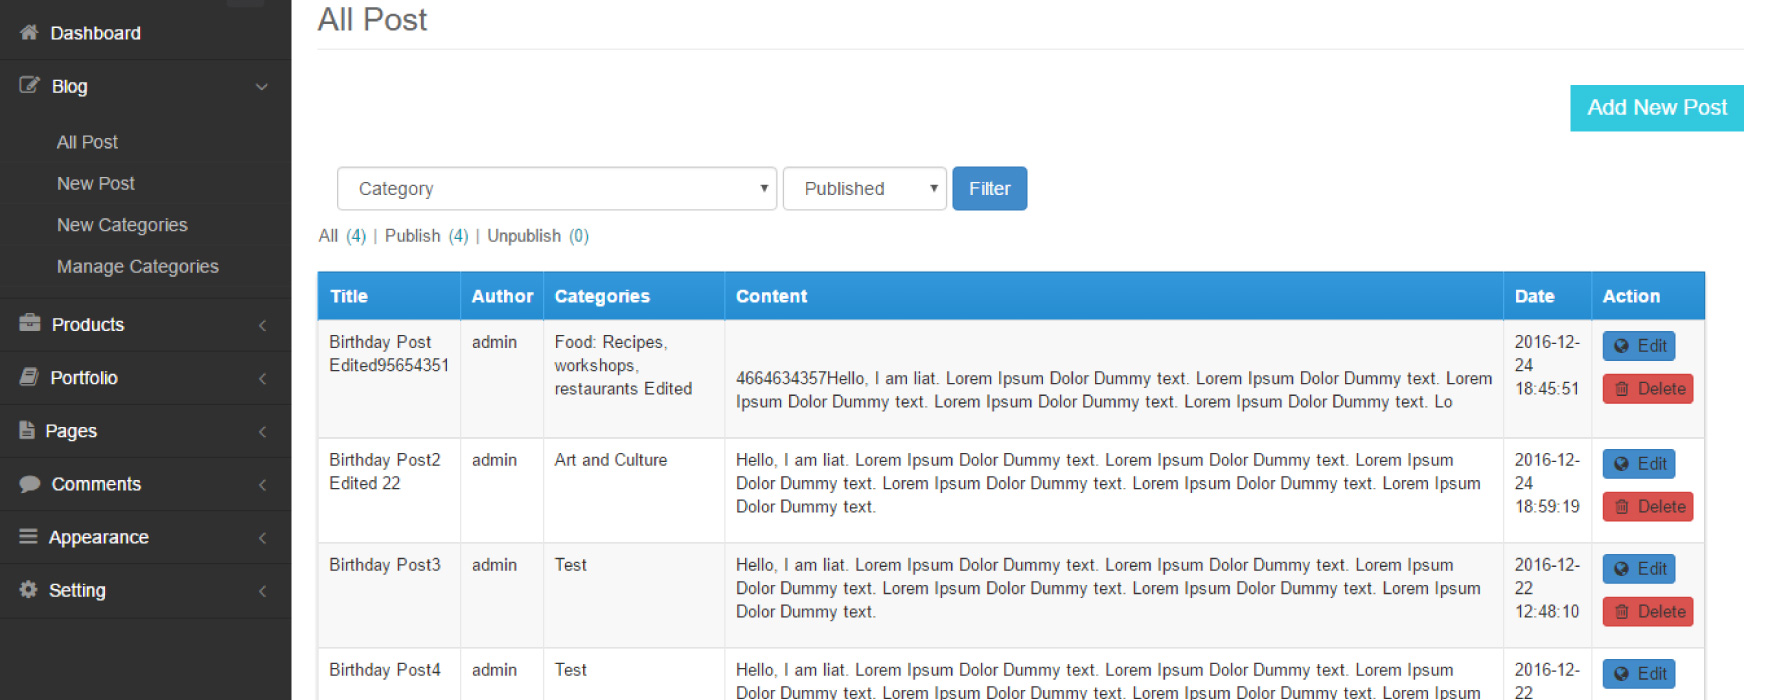Open All Post in sidebar
Screen dimensions: 1770x700
point(87,142)
